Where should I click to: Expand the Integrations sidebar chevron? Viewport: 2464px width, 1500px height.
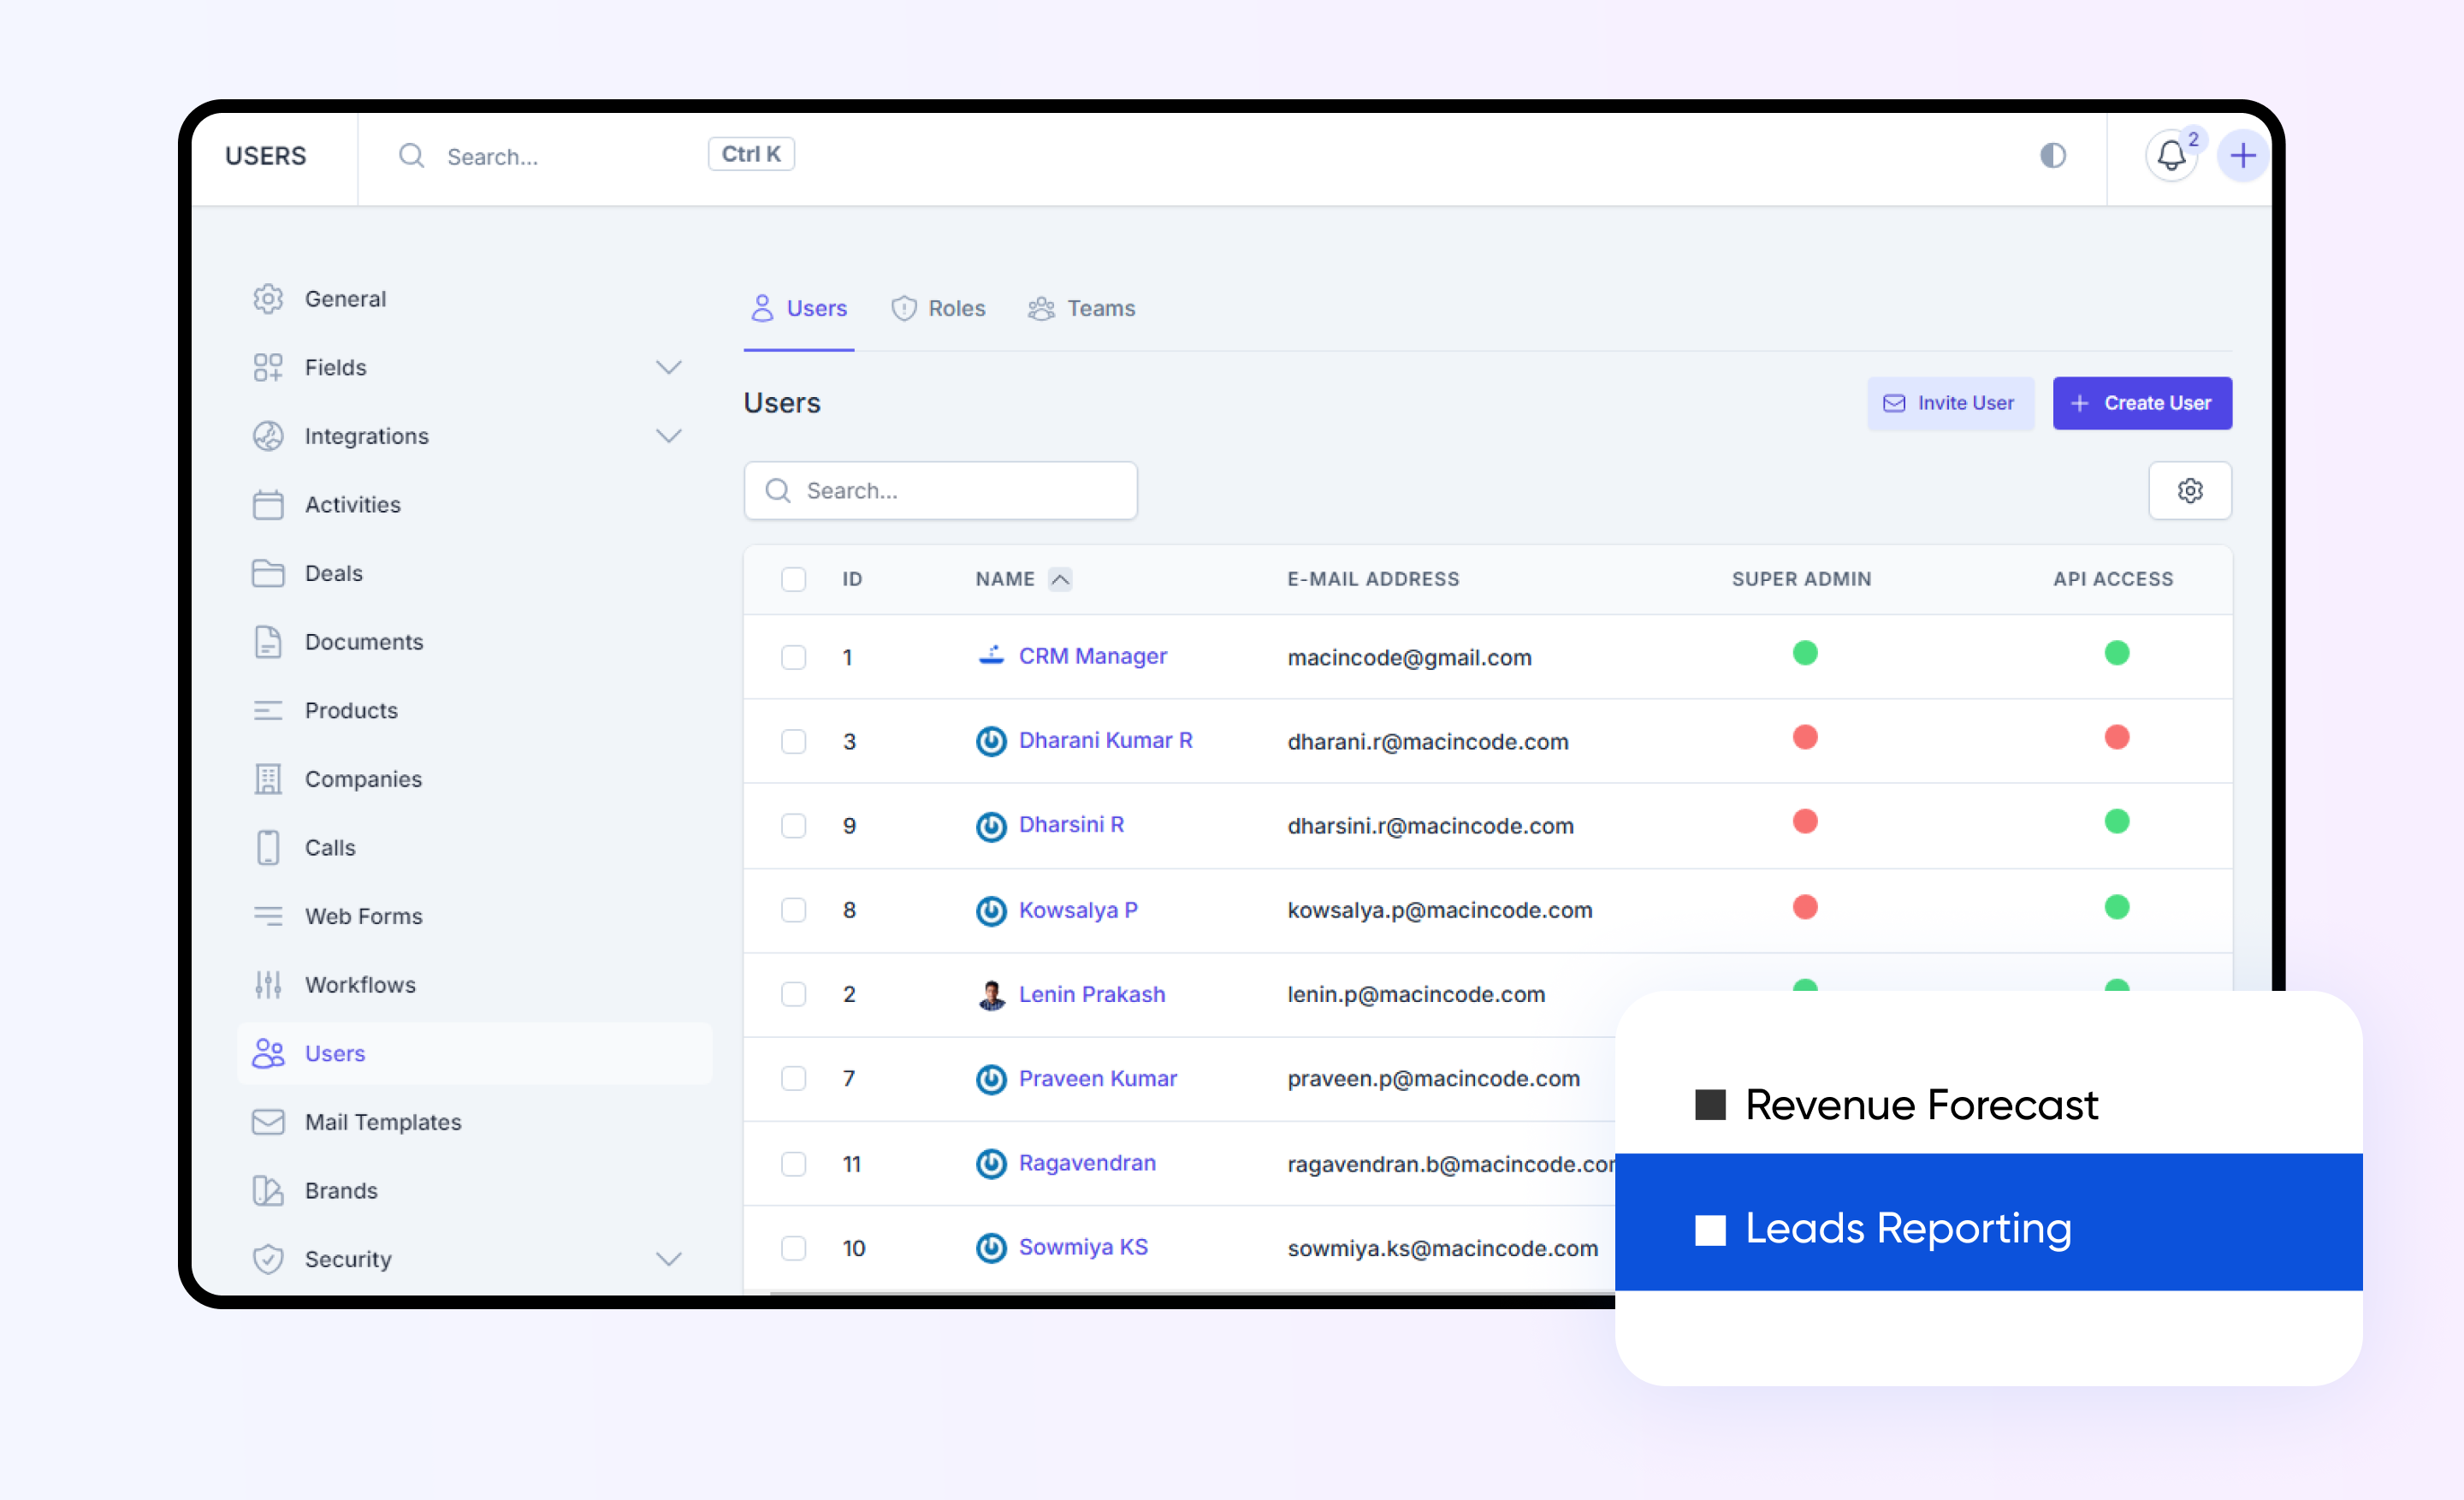tap(668, 436)
